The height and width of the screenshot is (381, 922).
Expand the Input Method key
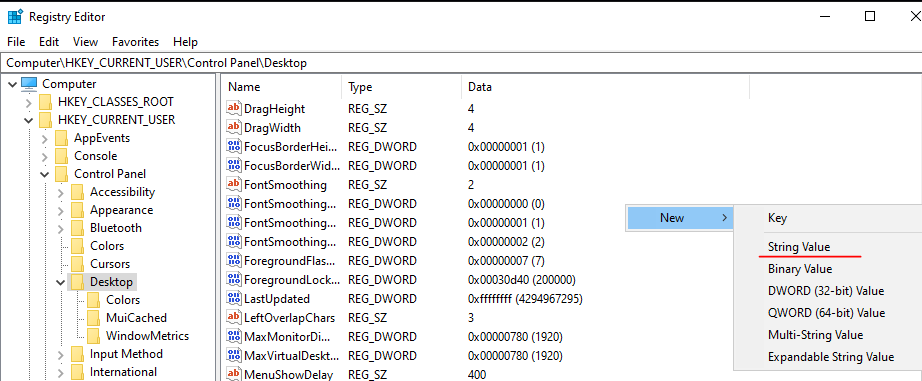(61, 355)
